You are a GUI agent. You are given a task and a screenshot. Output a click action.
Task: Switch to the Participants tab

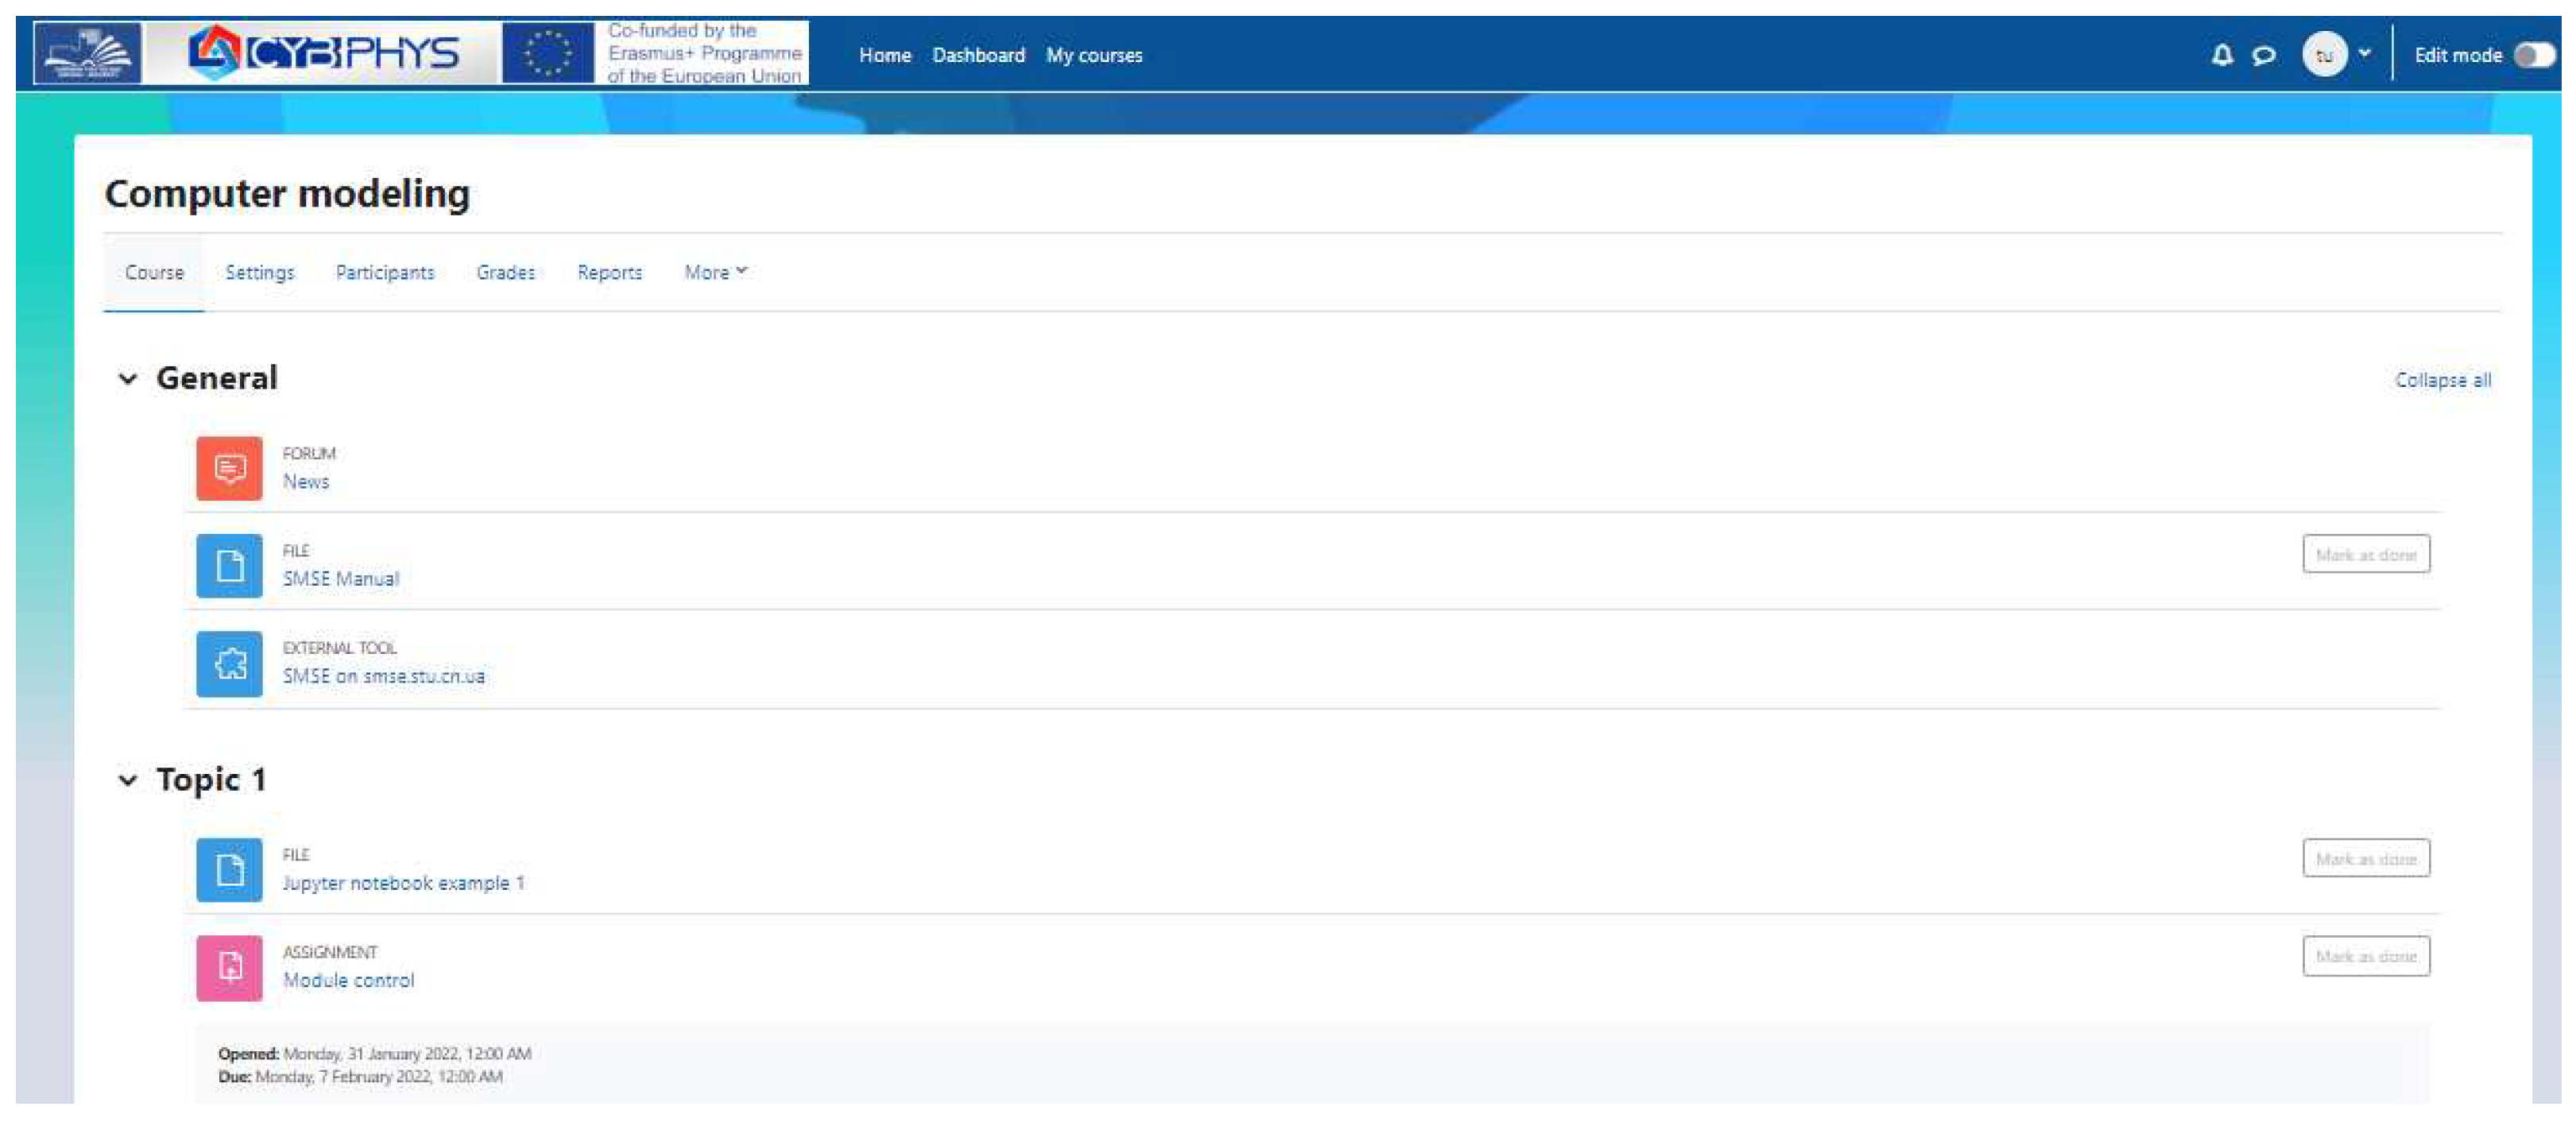(384, 272)
